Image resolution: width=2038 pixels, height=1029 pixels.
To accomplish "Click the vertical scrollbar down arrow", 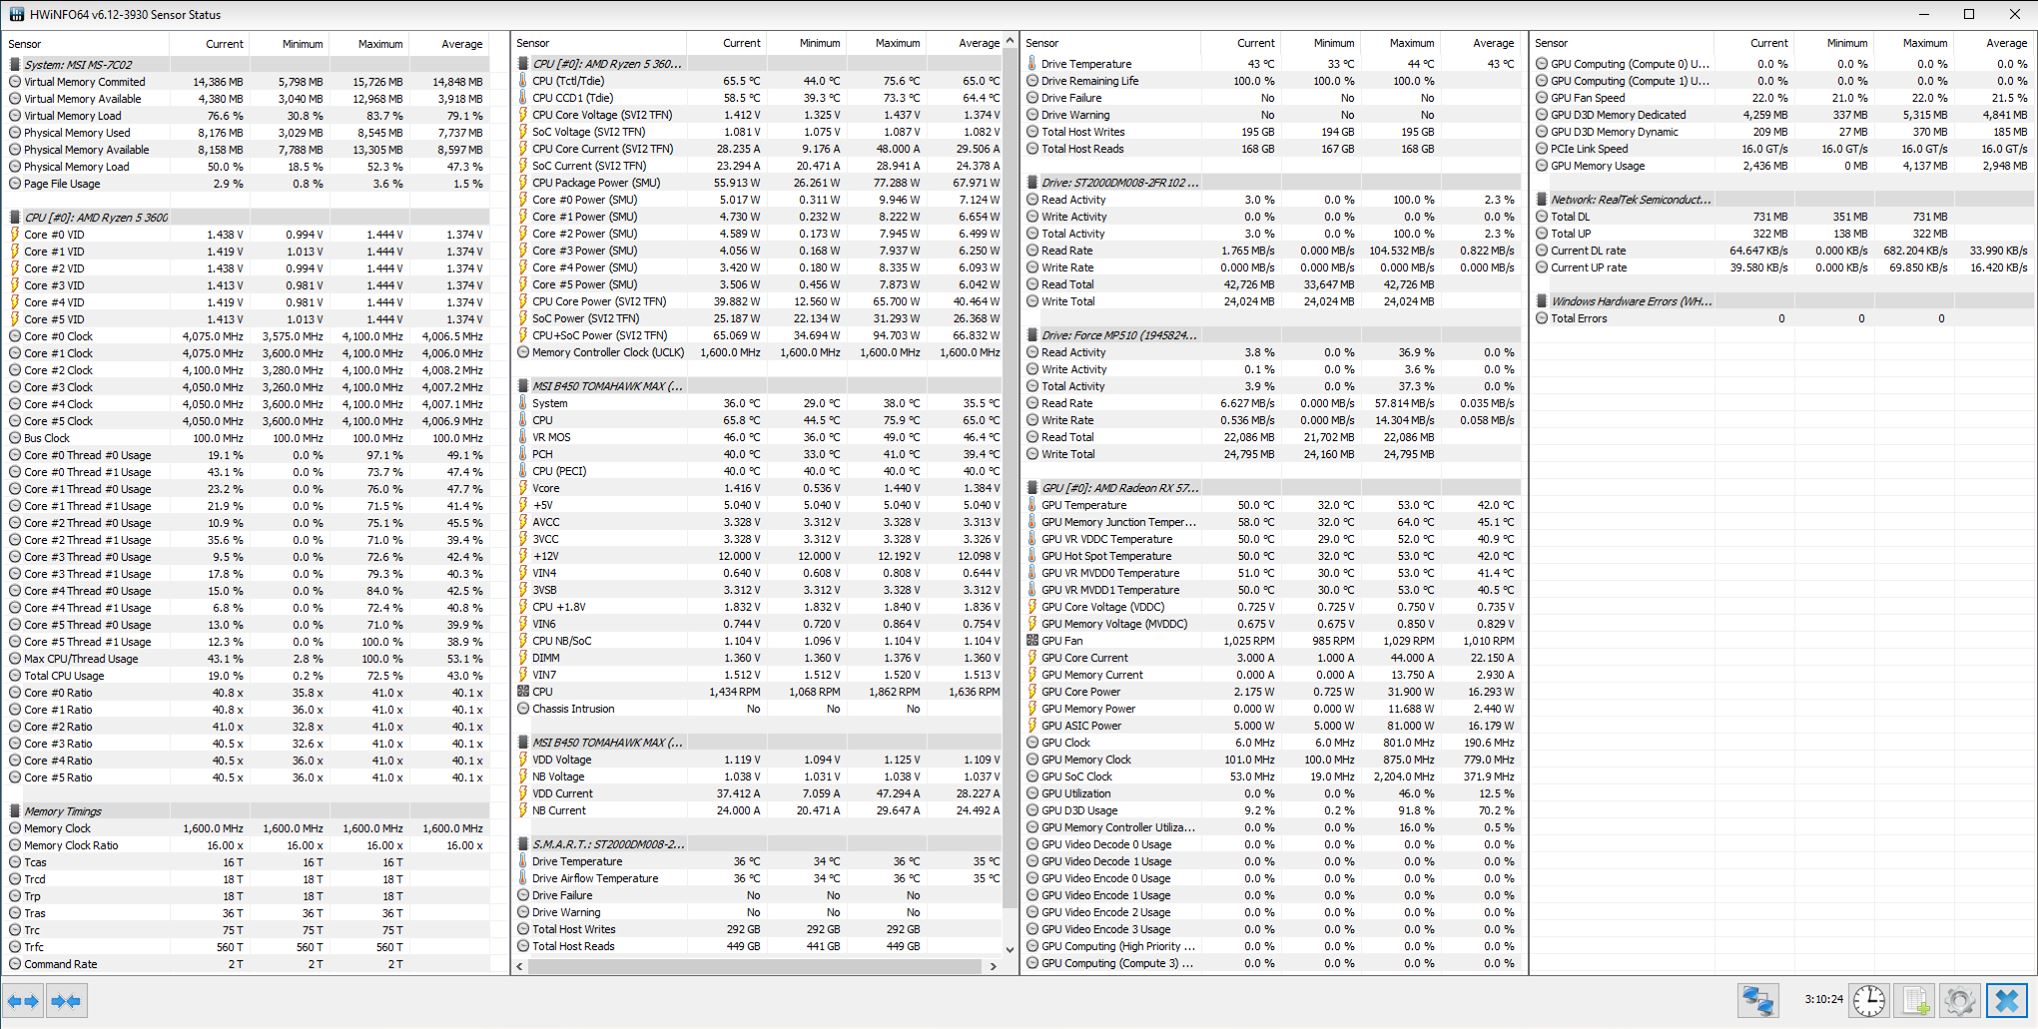I will tap(1009, 949).
